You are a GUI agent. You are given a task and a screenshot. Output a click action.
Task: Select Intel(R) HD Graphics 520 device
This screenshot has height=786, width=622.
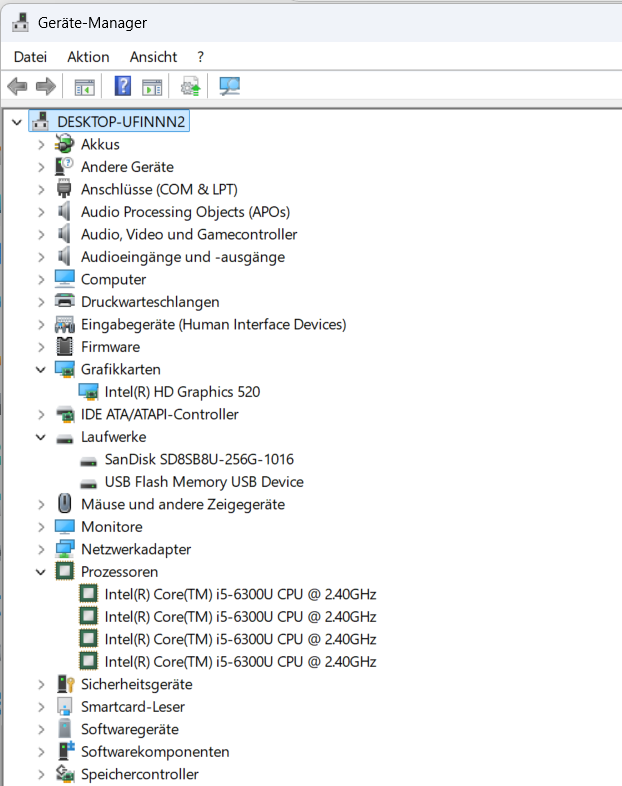(182, 392)
